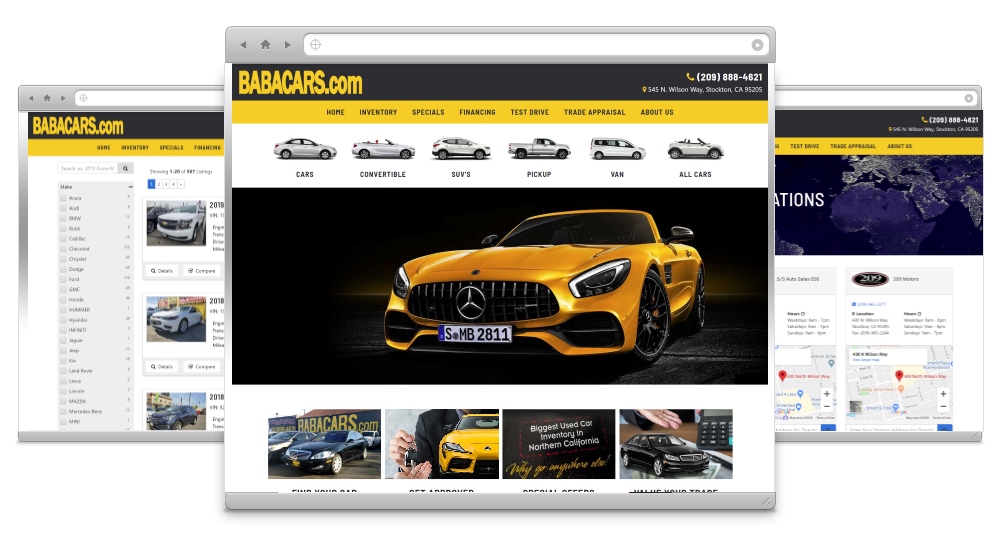1000x540 pixels.
Task: Open the Get Approved car keys thumbnail
Action: click(x=442, y=444)
